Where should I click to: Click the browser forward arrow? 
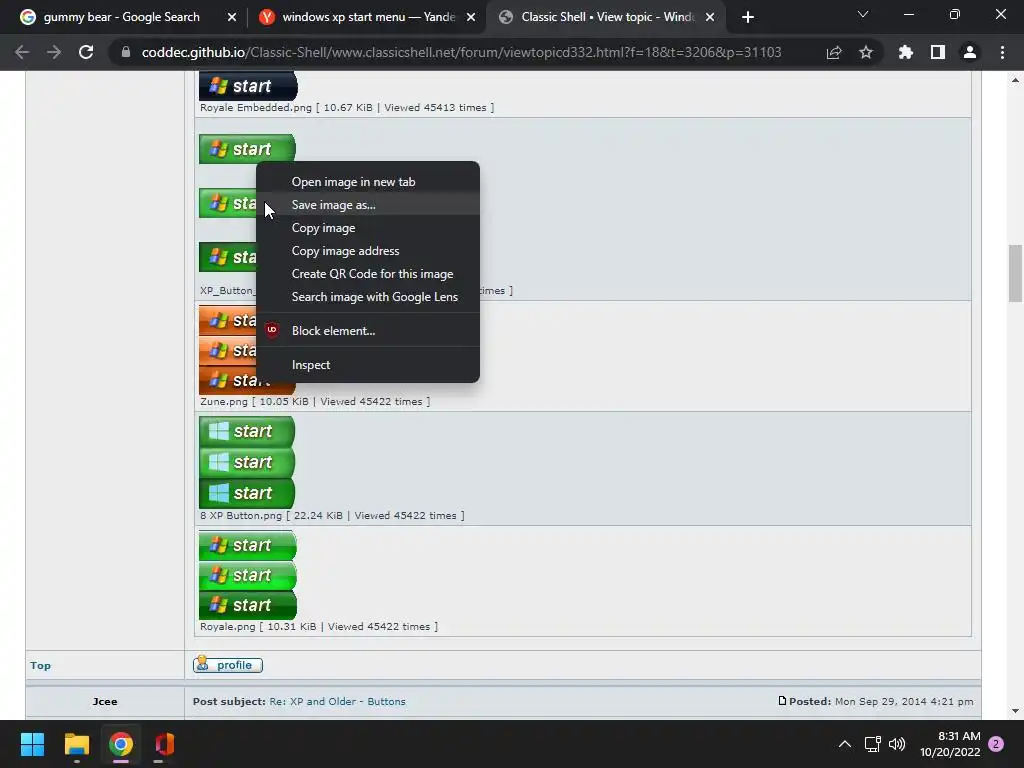tap(54, 52)
